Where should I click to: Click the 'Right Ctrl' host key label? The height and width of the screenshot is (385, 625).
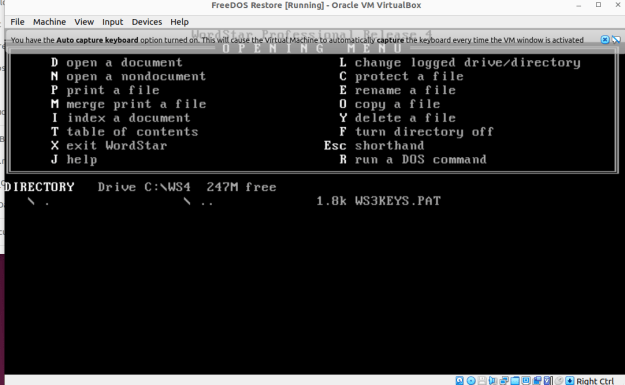point(595,381)
